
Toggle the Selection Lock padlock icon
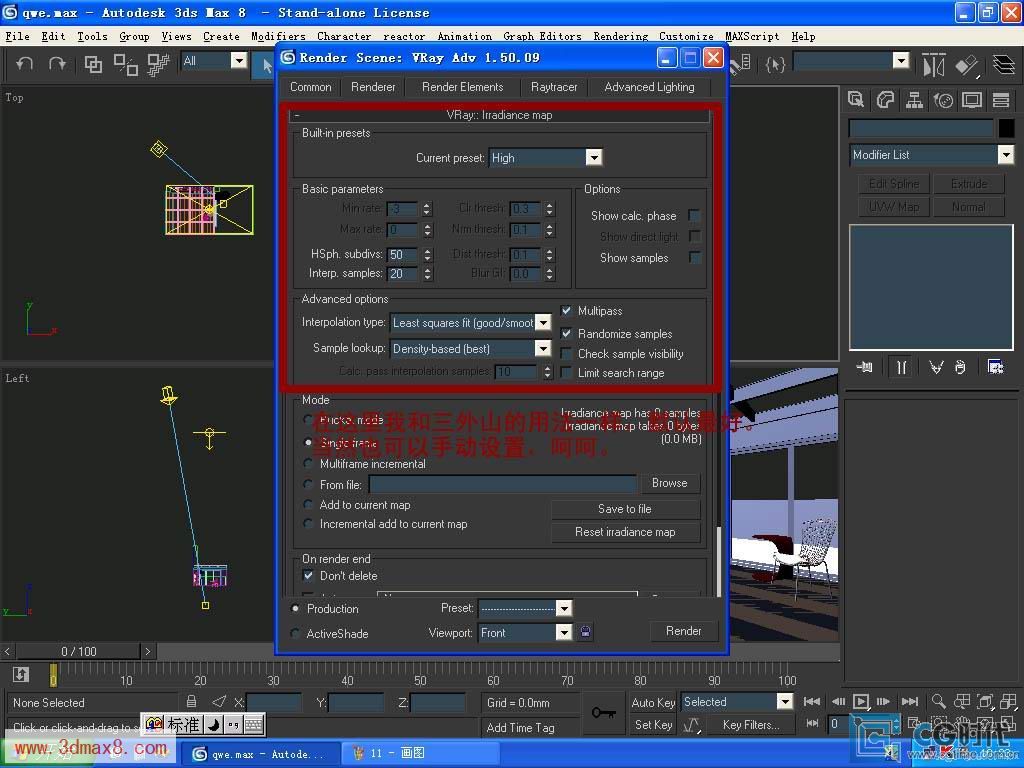(x=191, y=702)
